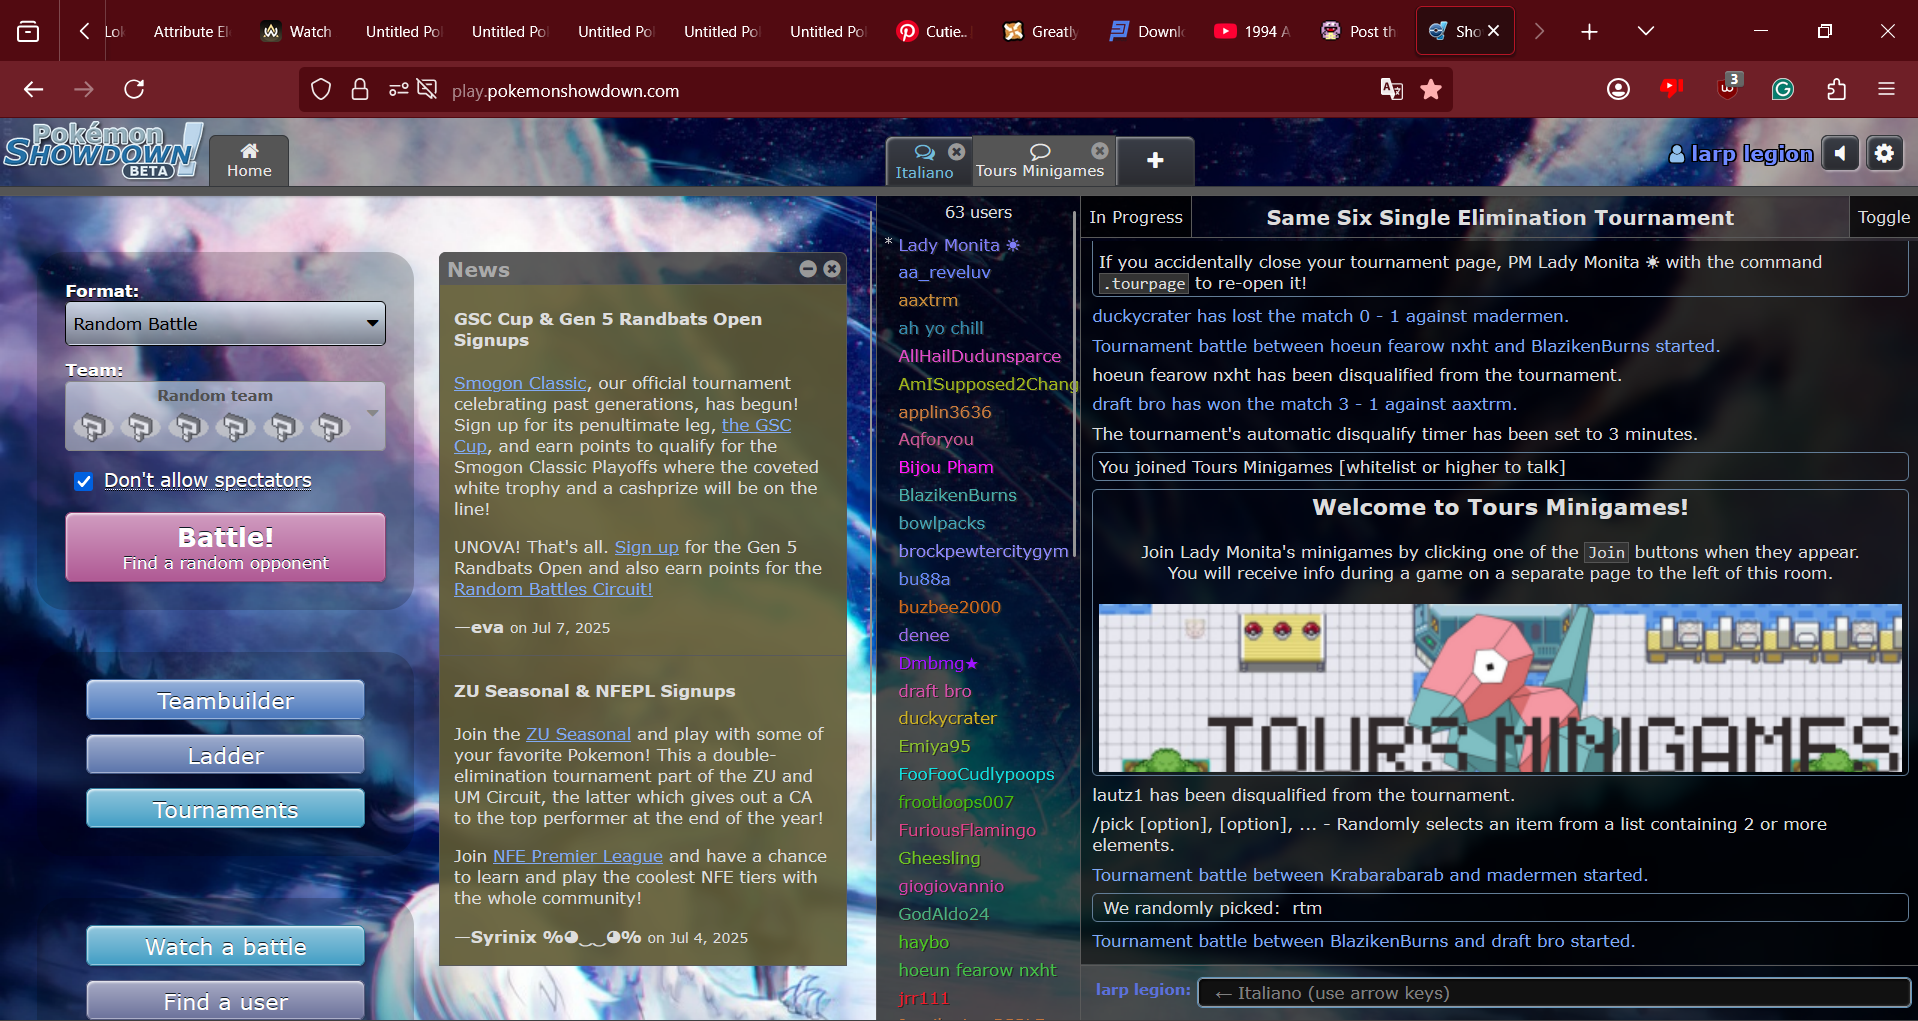The image size is (1918, 1021).
Task: Open the lock site information icon
Action: (360, 90)
